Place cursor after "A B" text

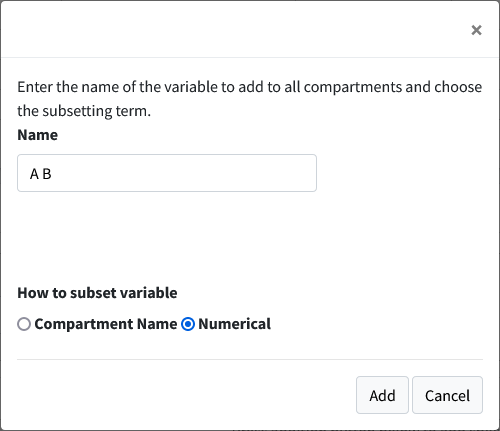click(x=53, y=174)
